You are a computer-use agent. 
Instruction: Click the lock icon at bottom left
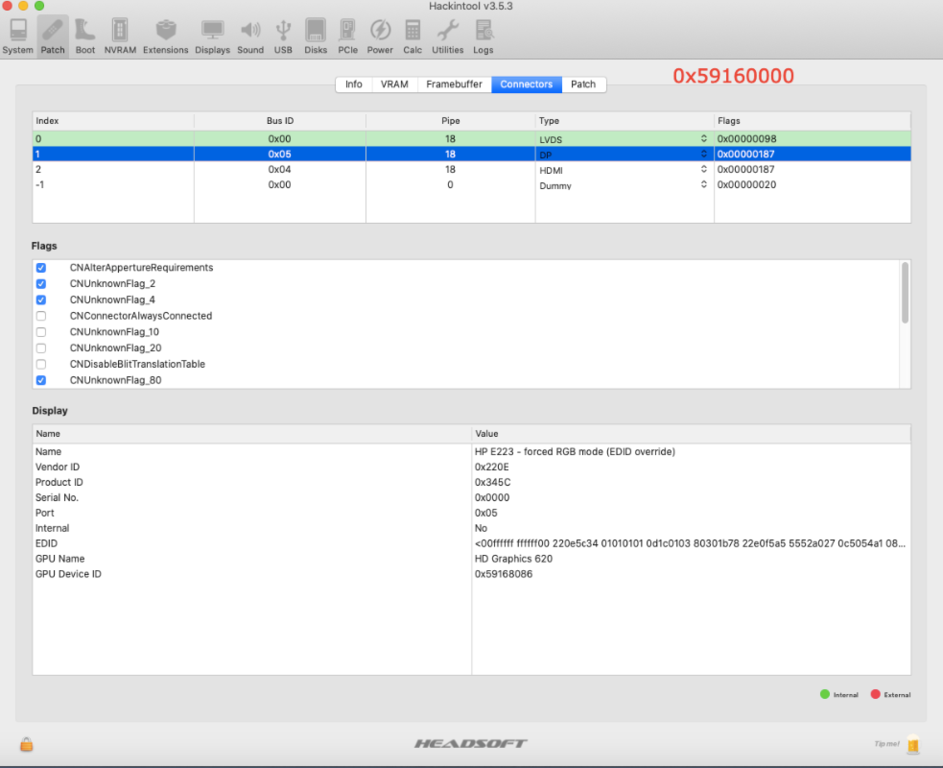[26, 744]
